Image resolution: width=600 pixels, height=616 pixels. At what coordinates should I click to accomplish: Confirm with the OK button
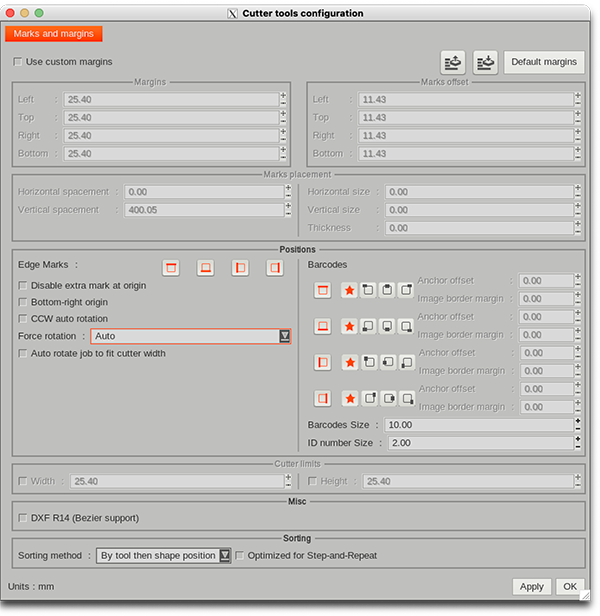point(570,587)
